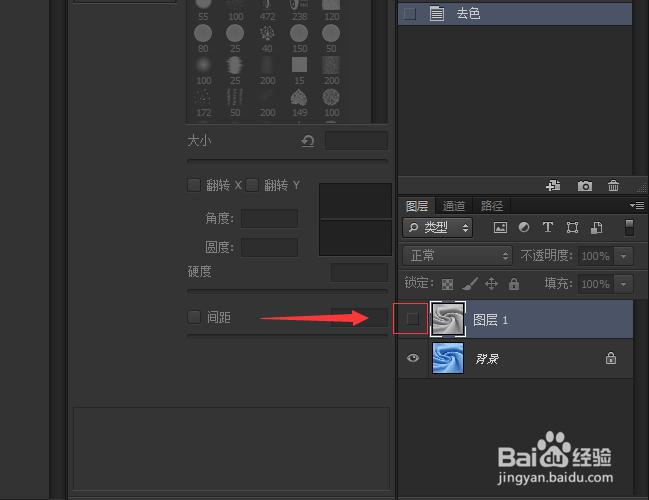649x500 pixels.
Task: Switch to the 通道 tab
Action: pyautogui.click(x=454, y=206)
